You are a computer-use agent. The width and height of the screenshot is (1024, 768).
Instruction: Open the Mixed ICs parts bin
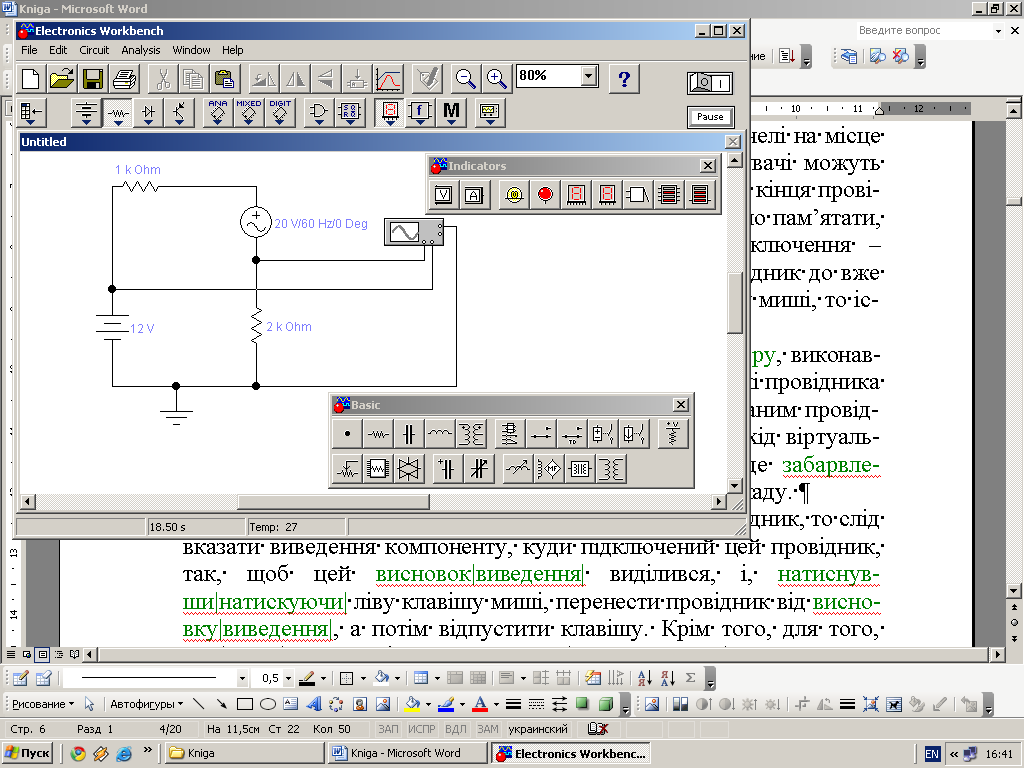tap(249, 112)
